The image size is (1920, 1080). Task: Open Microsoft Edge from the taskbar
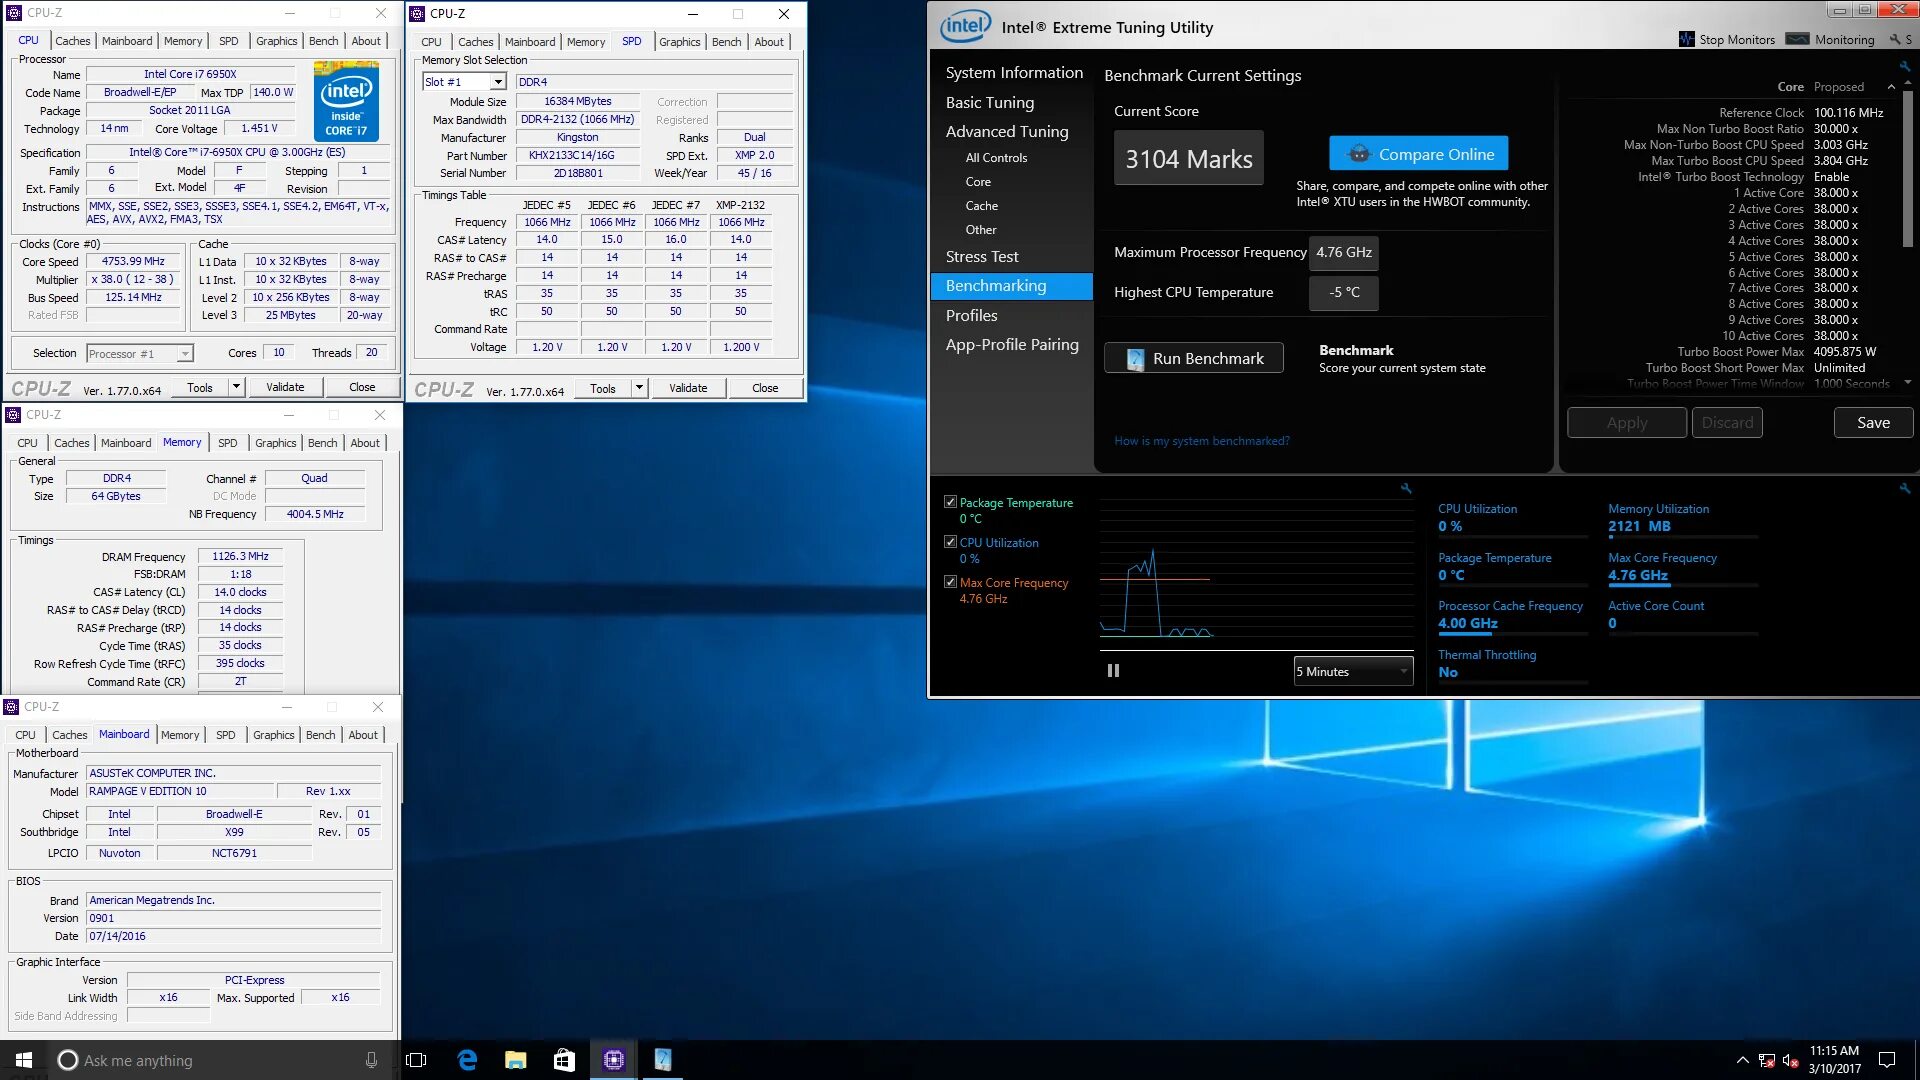point(467,1060)
